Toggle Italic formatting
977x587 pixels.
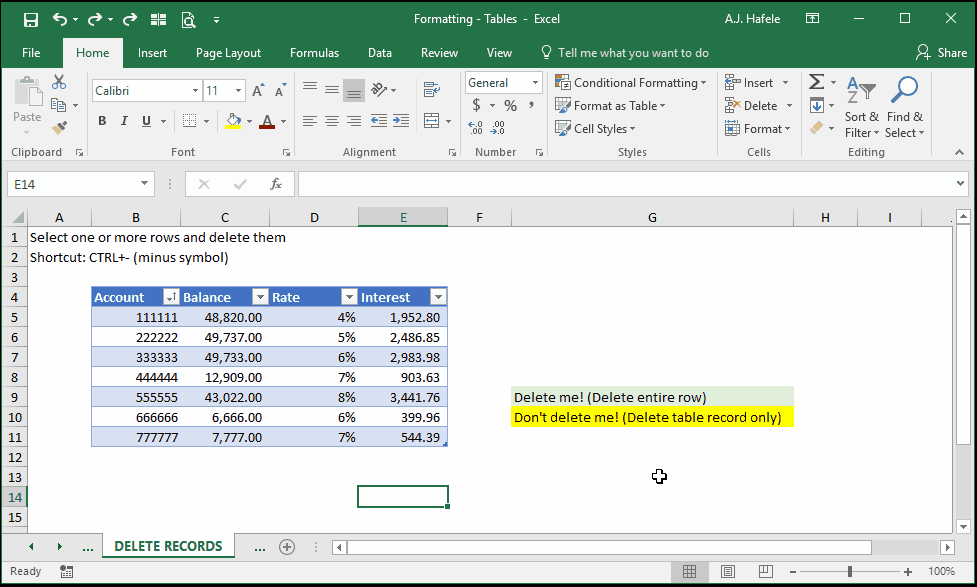[124, 121]
